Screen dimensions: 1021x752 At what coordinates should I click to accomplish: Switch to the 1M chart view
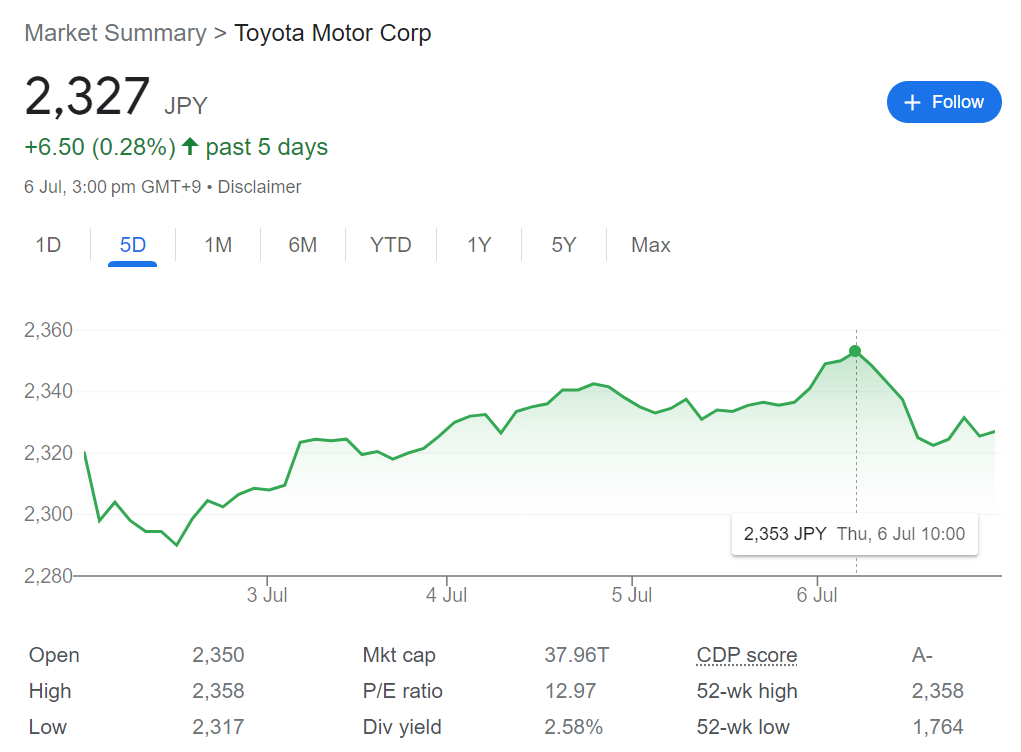pyautogui.click(x=218, y=245)
